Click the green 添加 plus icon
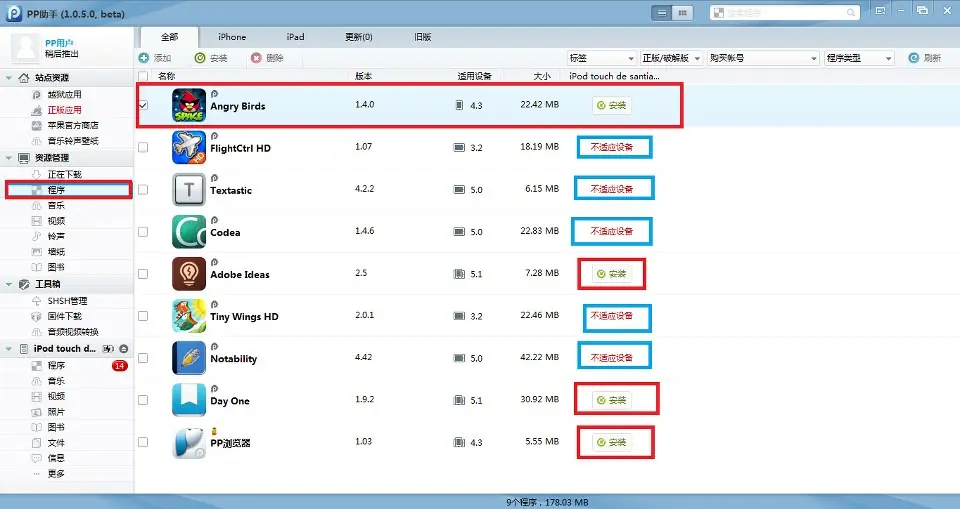The width and height of the screenshot is (960, 509). click(x=144, y=58)
